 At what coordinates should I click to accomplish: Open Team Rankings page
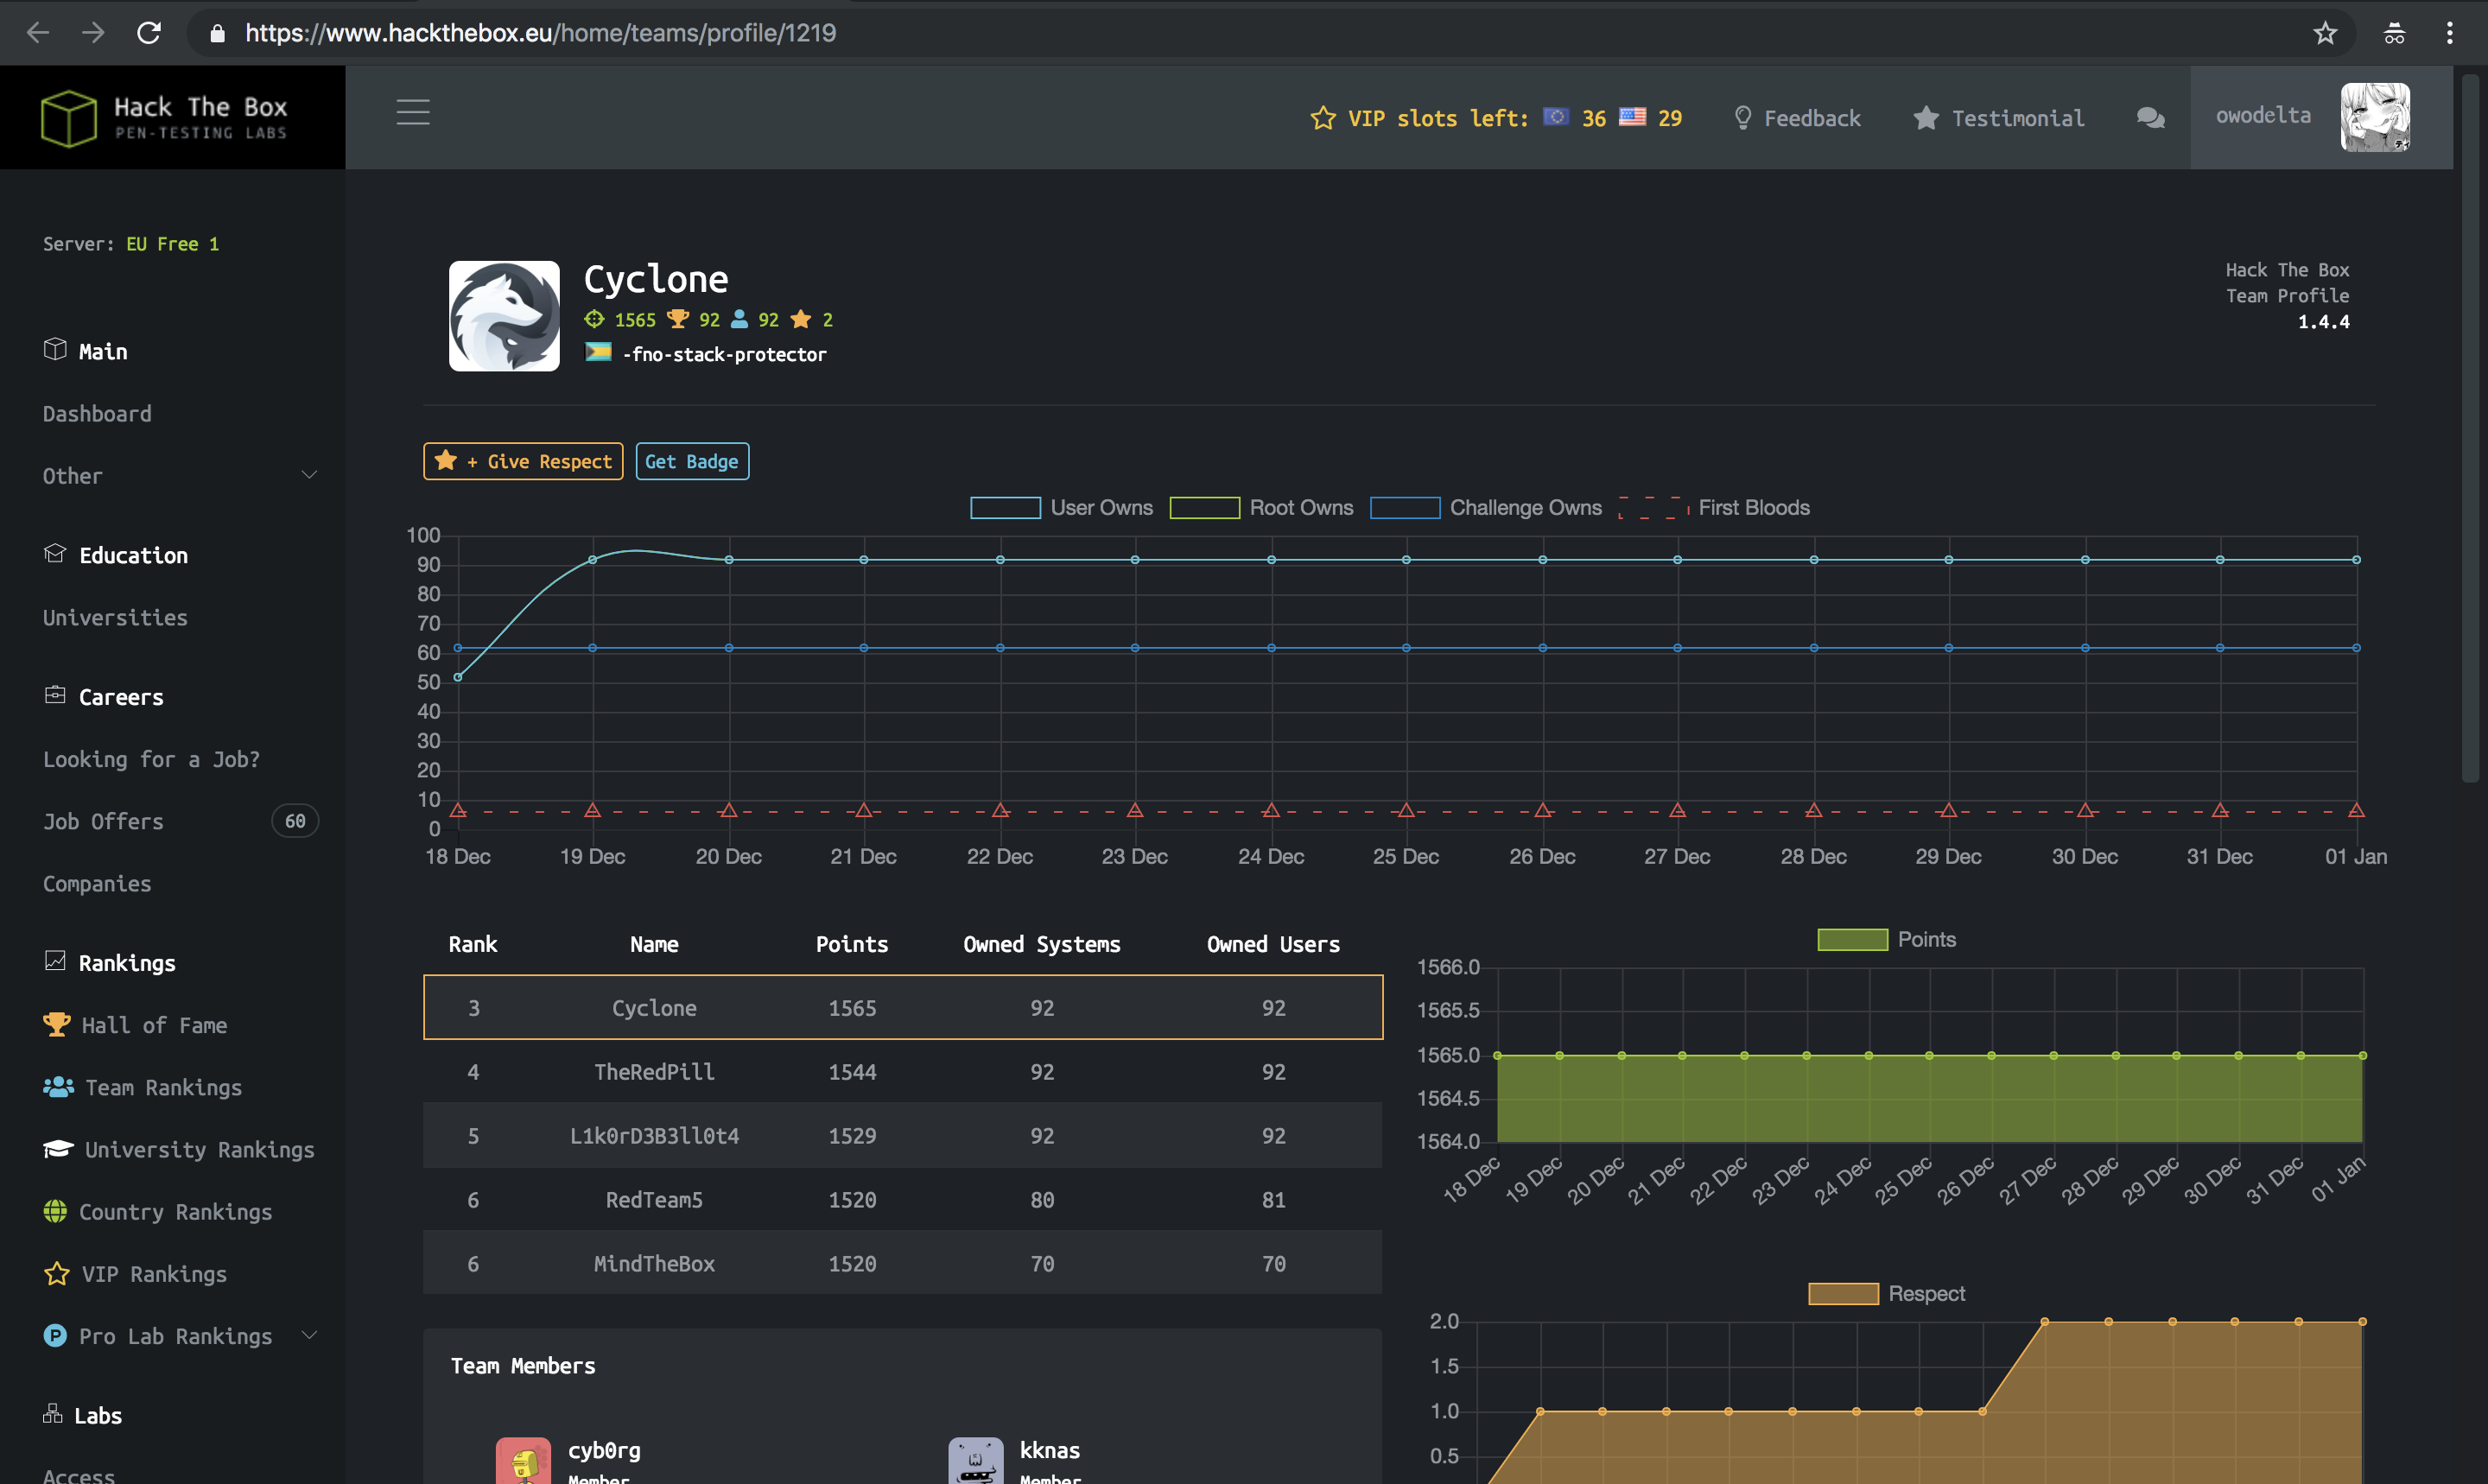click(163, 1087)
